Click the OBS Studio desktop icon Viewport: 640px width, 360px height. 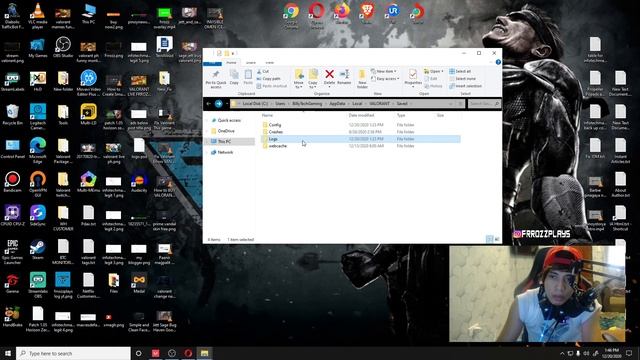coord(63,47)
